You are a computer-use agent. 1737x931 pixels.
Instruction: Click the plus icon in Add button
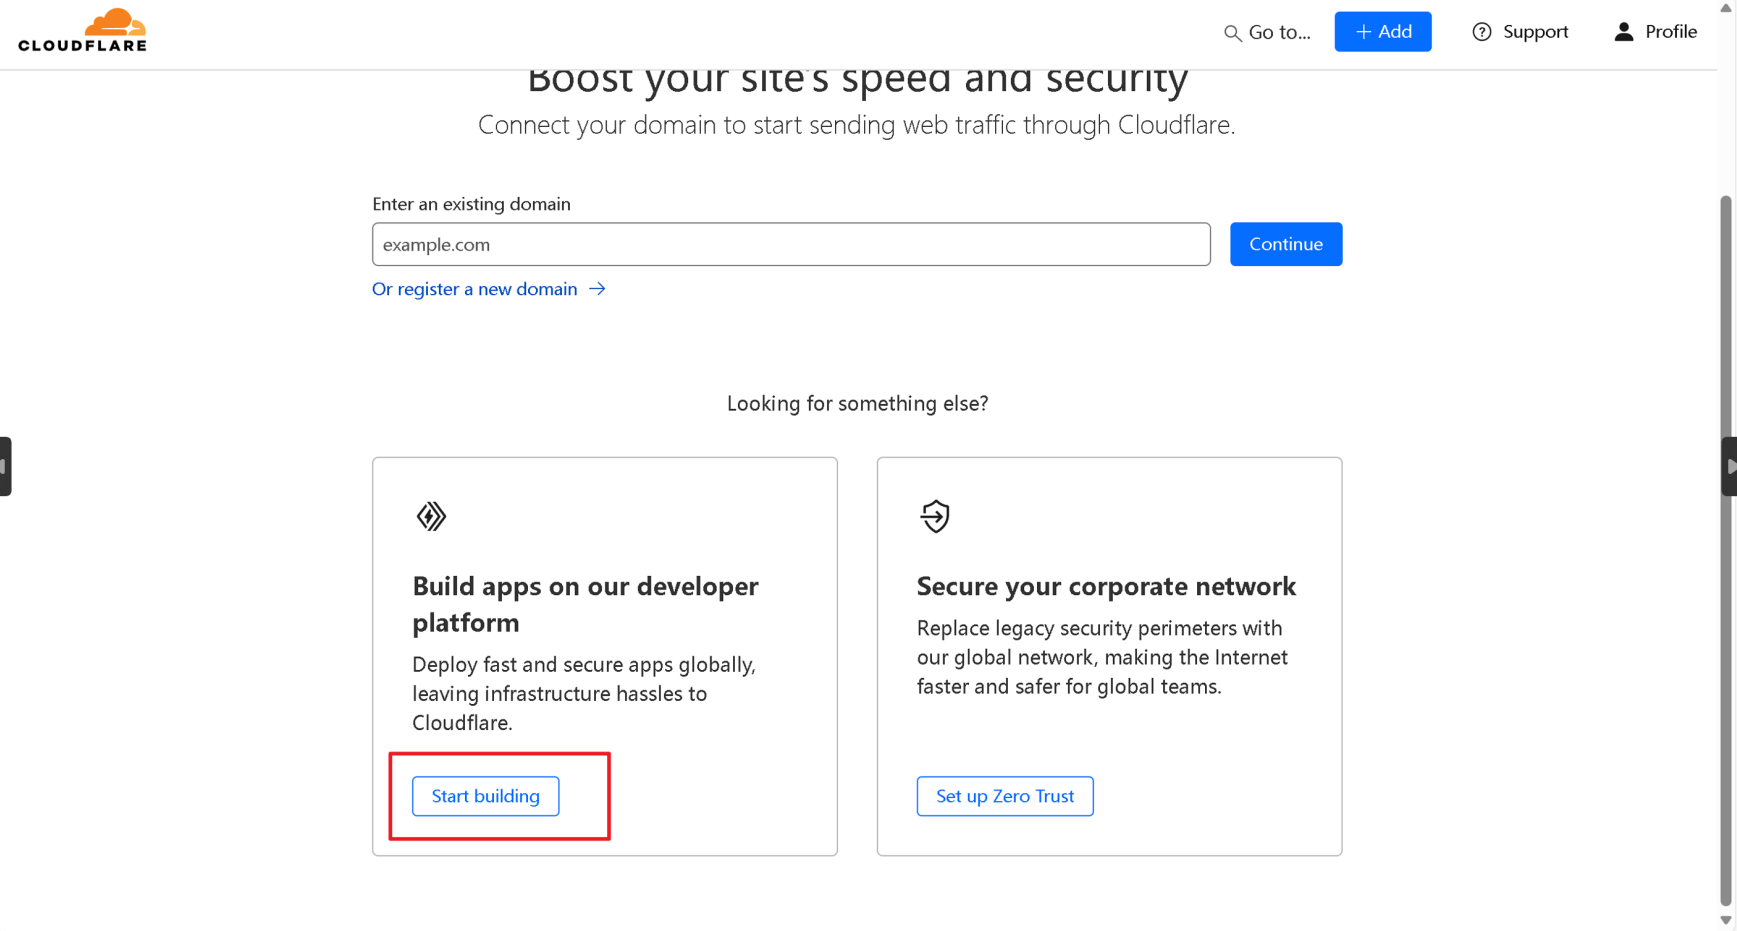pyautogui.click(x=1363, y=32)
